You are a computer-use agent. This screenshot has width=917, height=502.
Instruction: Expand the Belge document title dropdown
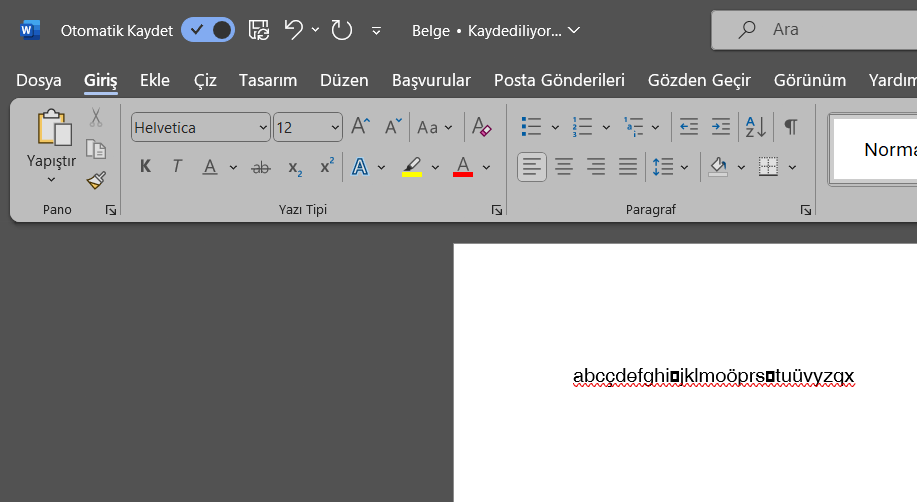click(574, 30)
